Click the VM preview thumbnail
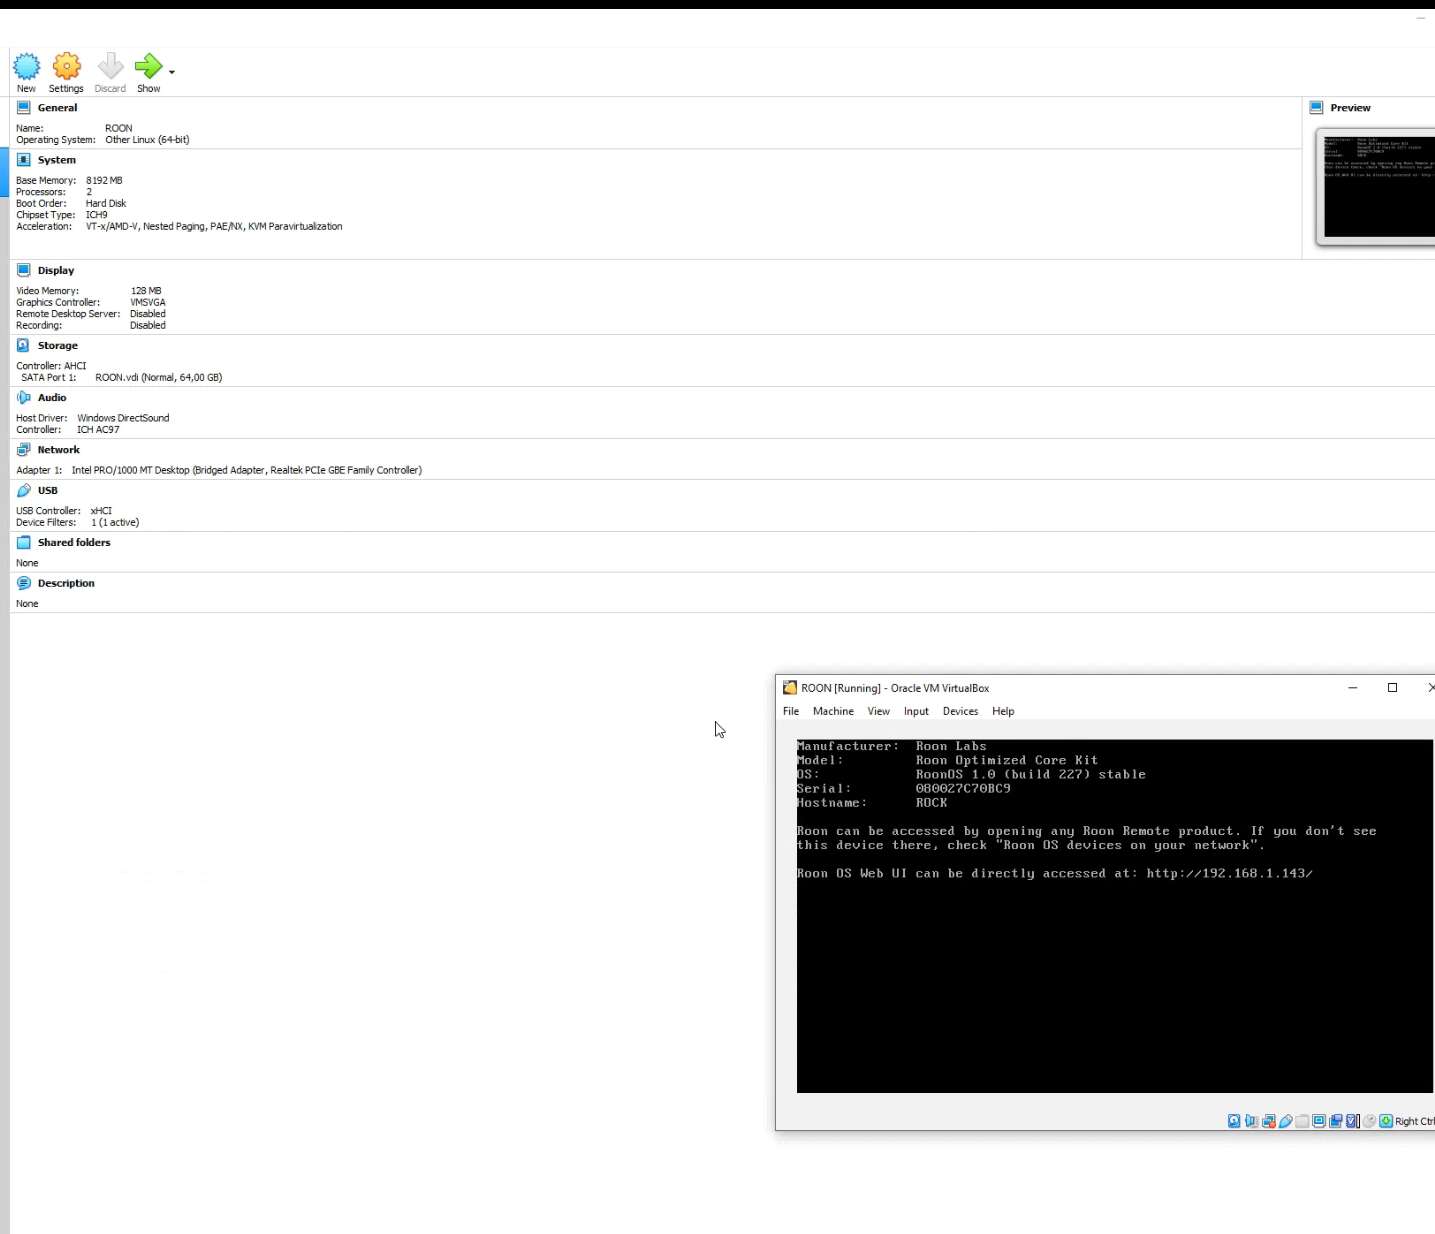Image resolution: width=1435 pixels, height=1234 pixels. pos(1378,187)
